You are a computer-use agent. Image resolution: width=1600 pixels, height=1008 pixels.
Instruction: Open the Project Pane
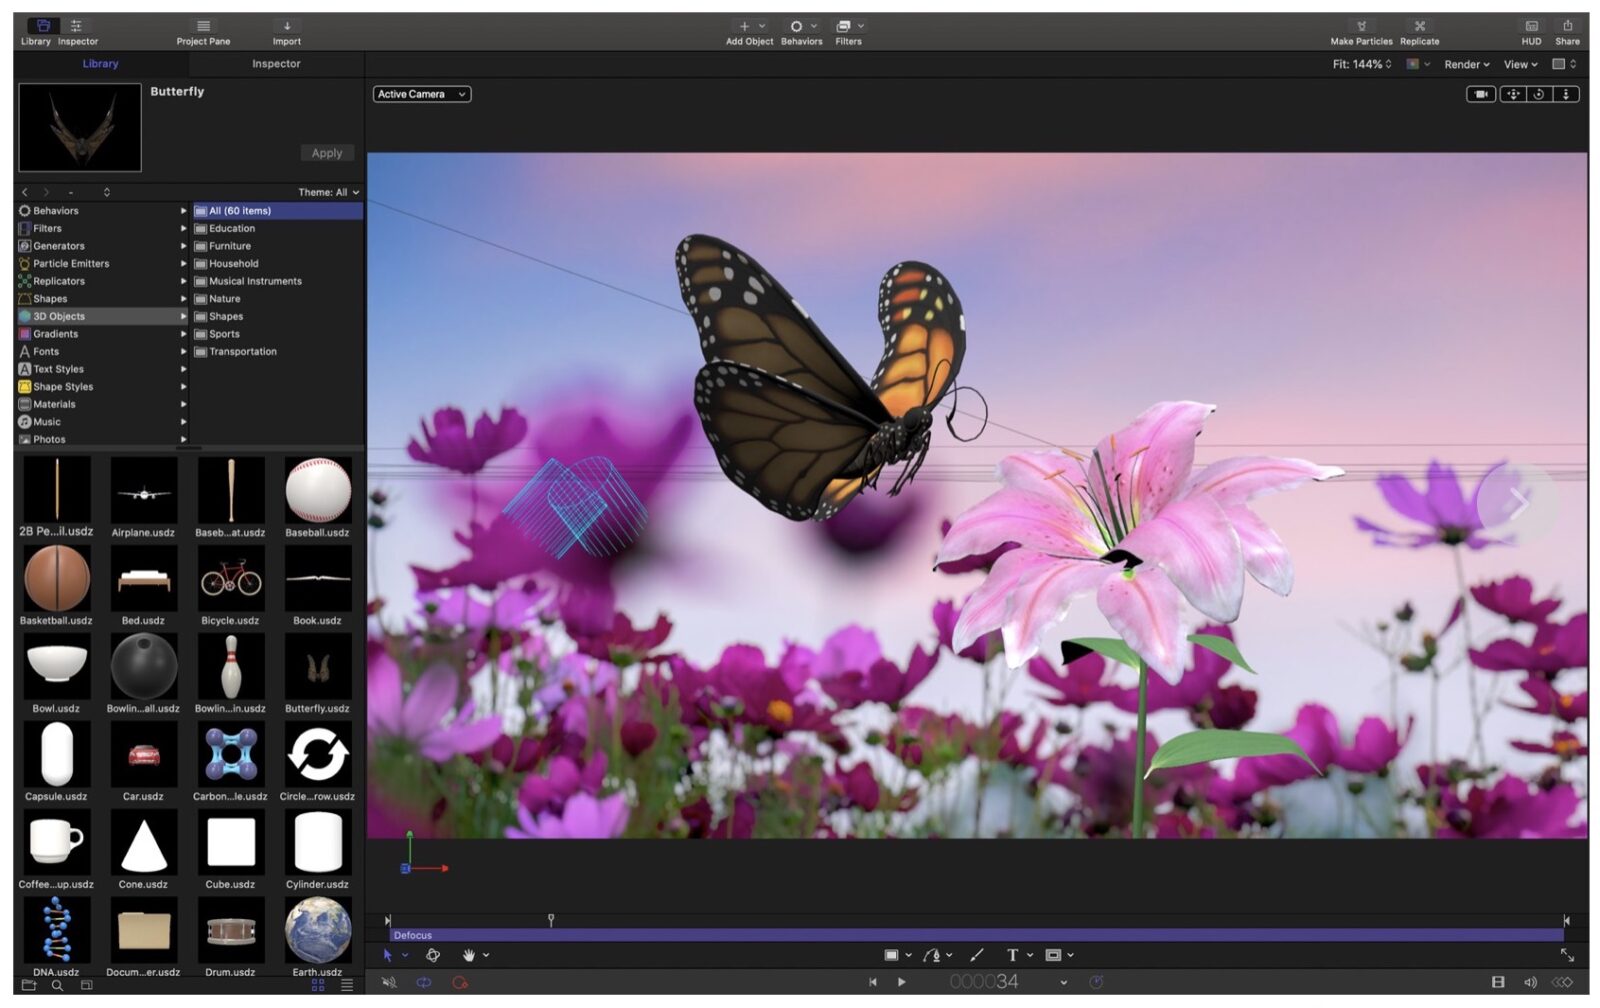click(x=203, y=27)
